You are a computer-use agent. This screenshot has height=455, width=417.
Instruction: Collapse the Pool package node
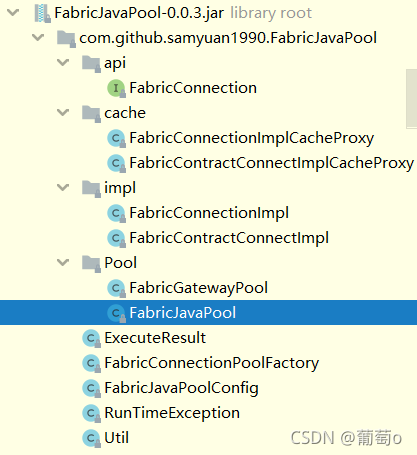pos(63,263)
